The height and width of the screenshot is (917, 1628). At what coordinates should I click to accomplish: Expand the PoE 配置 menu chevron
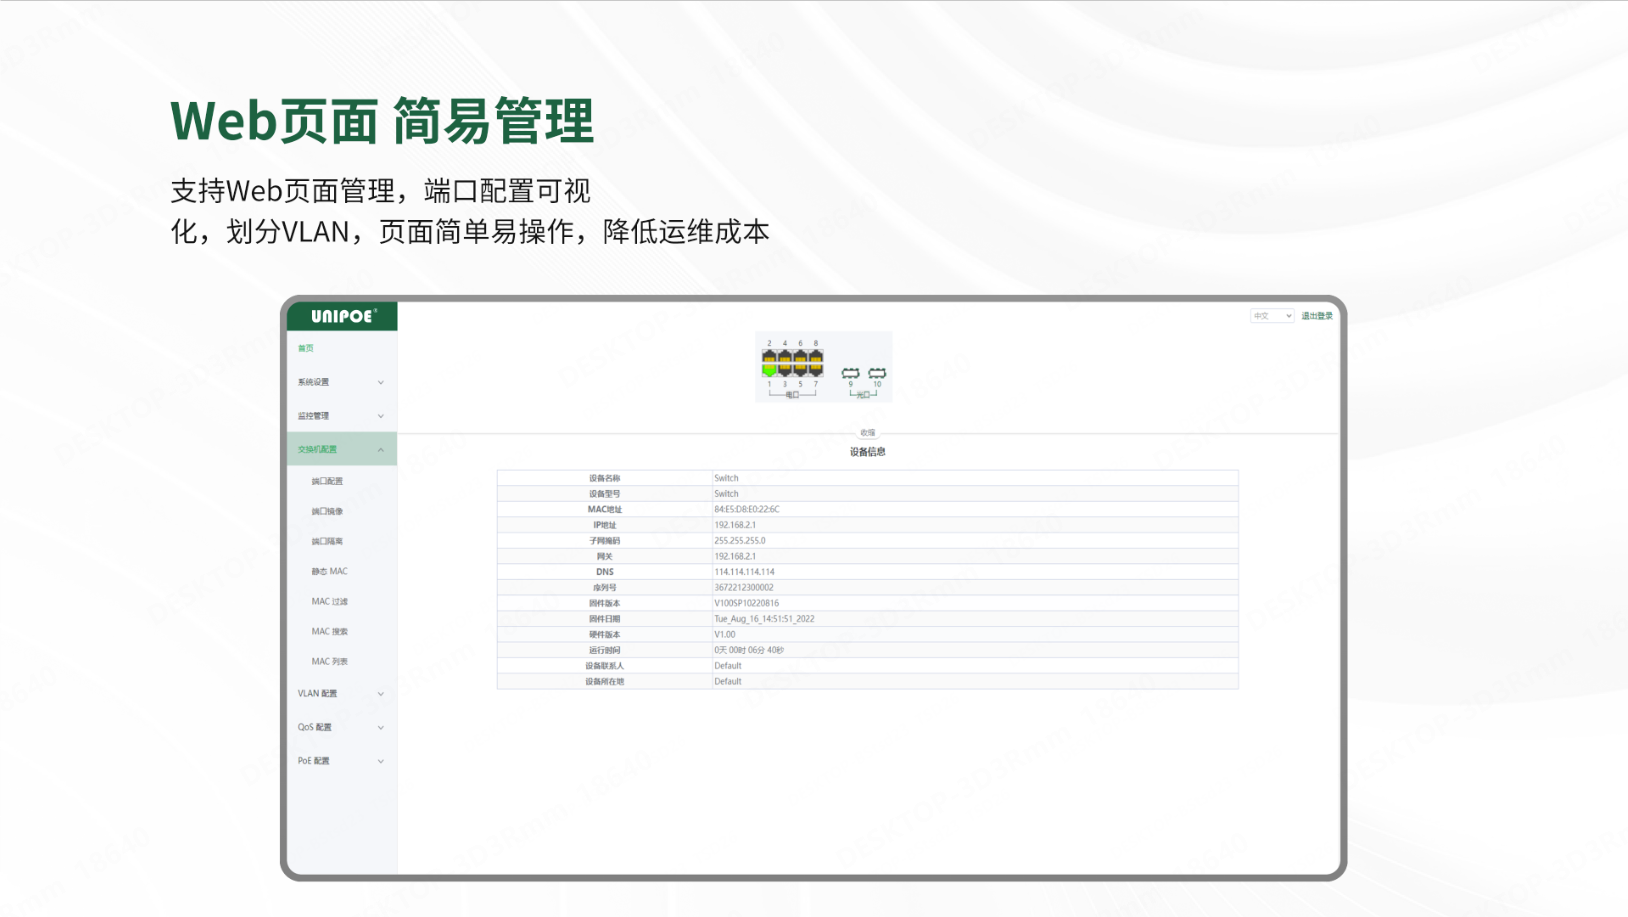coord(381,761)
